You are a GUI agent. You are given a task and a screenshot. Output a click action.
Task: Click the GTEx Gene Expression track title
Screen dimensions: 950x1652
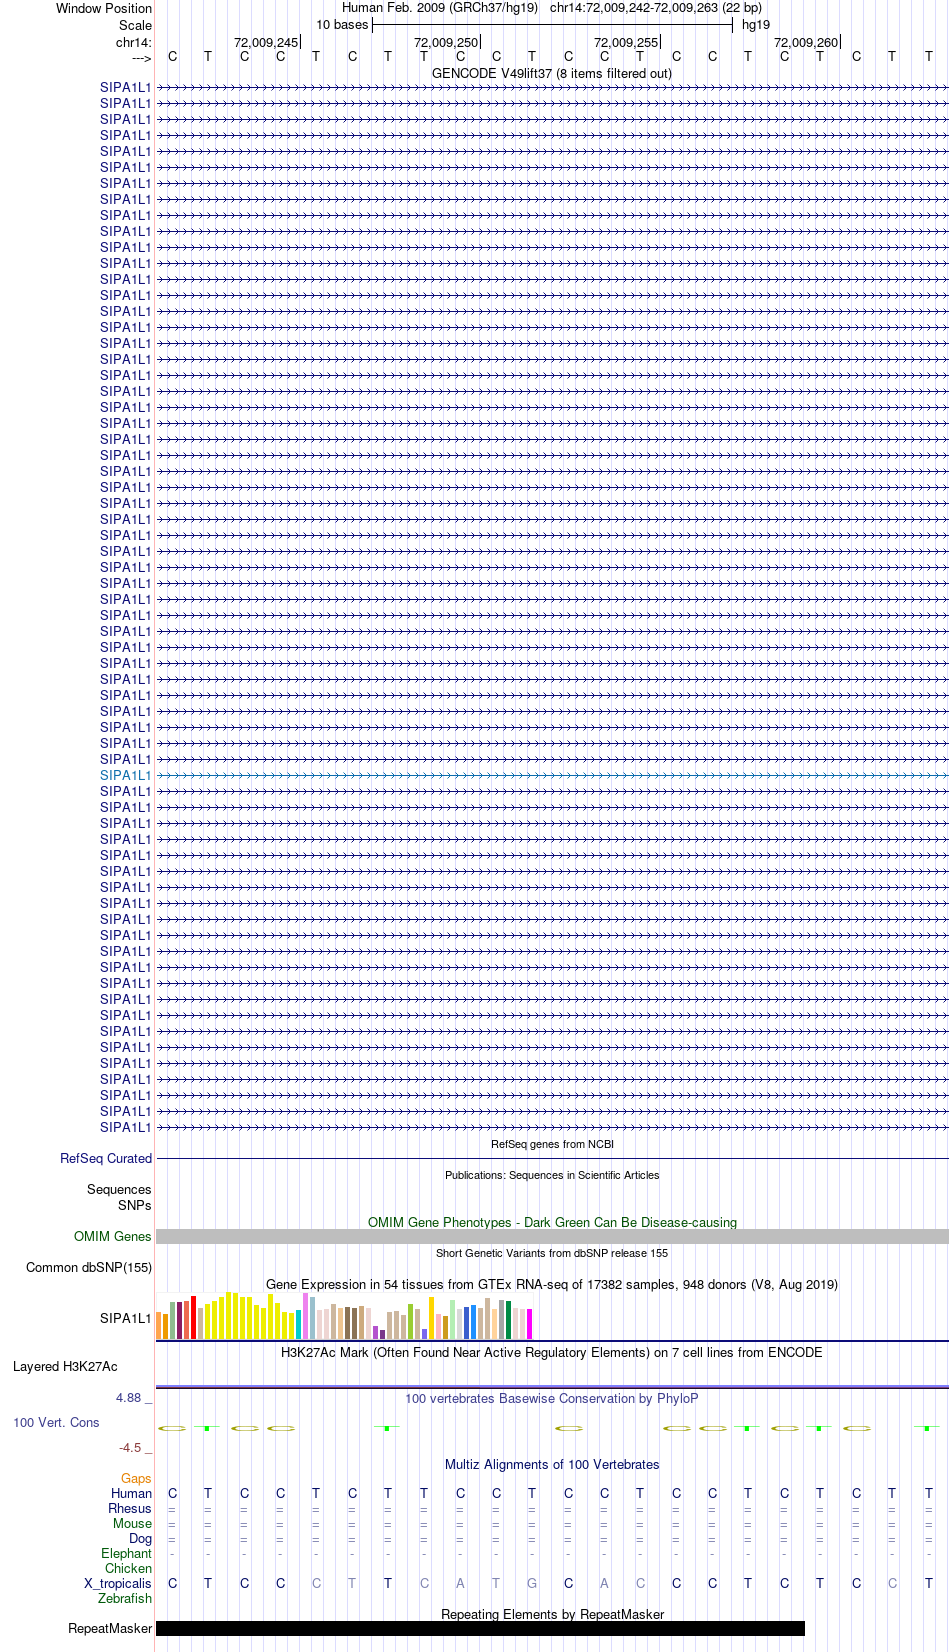click(x=552, y=1284)
